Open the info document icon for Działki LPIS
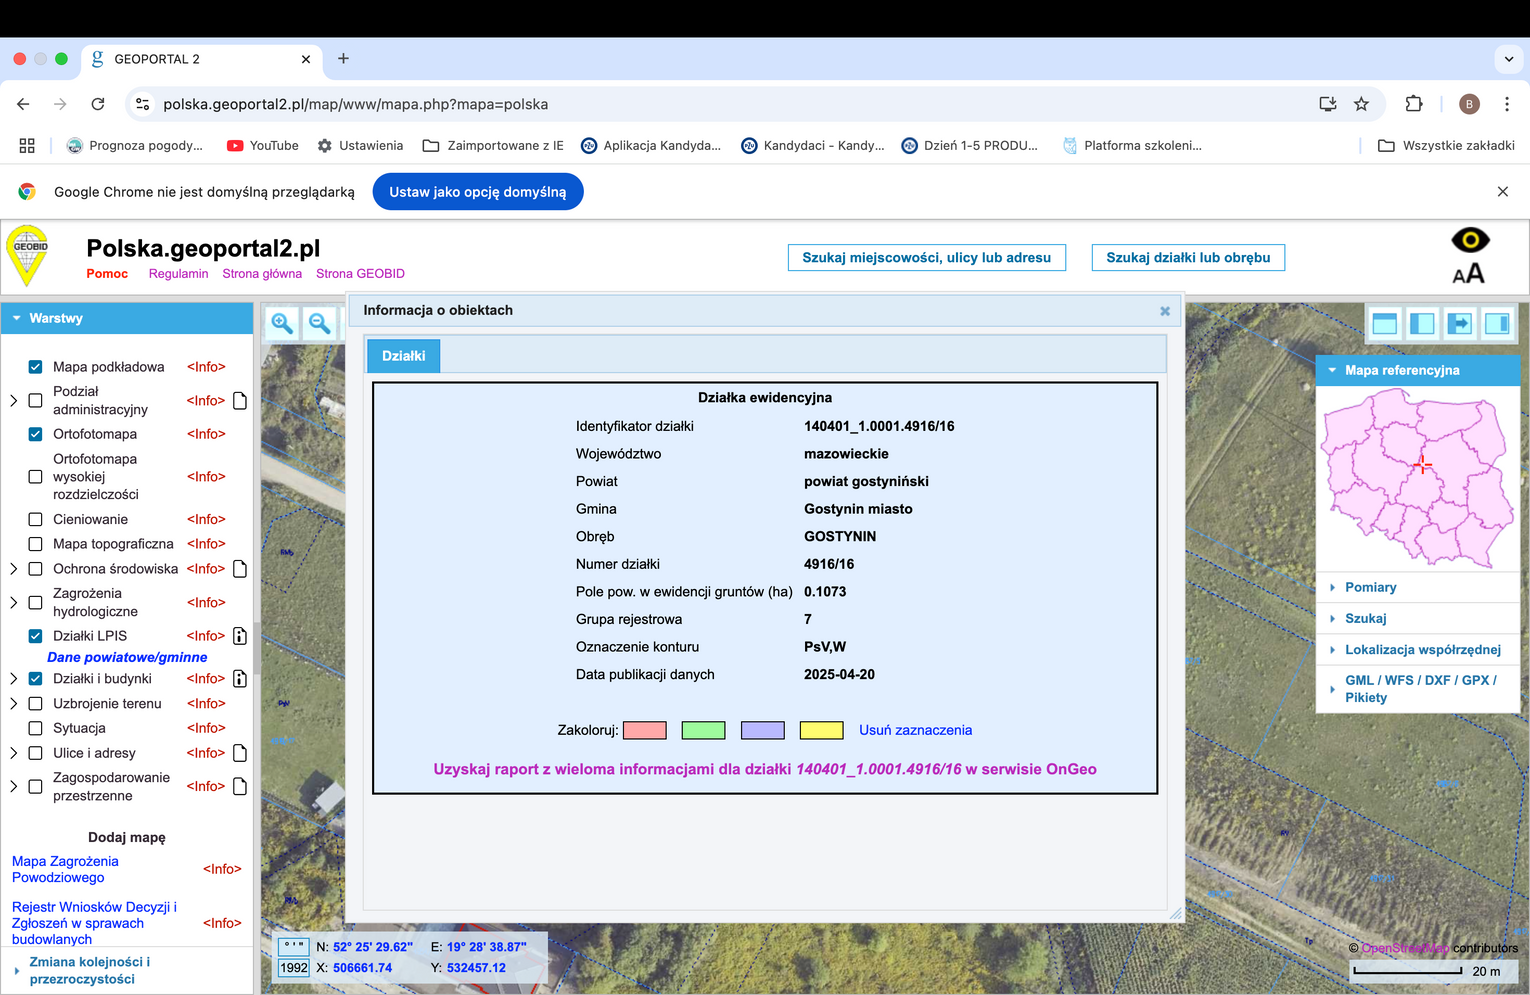The width and height of the screenshot is (1530, 995). (240, 636)
